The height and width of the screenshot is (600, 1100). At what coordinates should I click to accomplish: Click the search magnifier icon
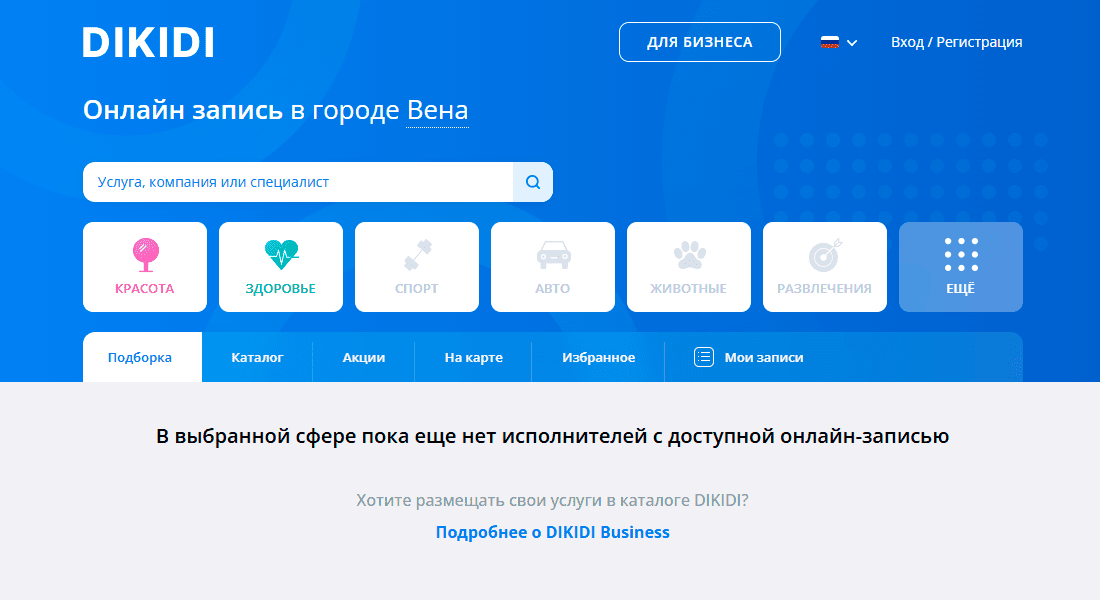tap(533, 182)
